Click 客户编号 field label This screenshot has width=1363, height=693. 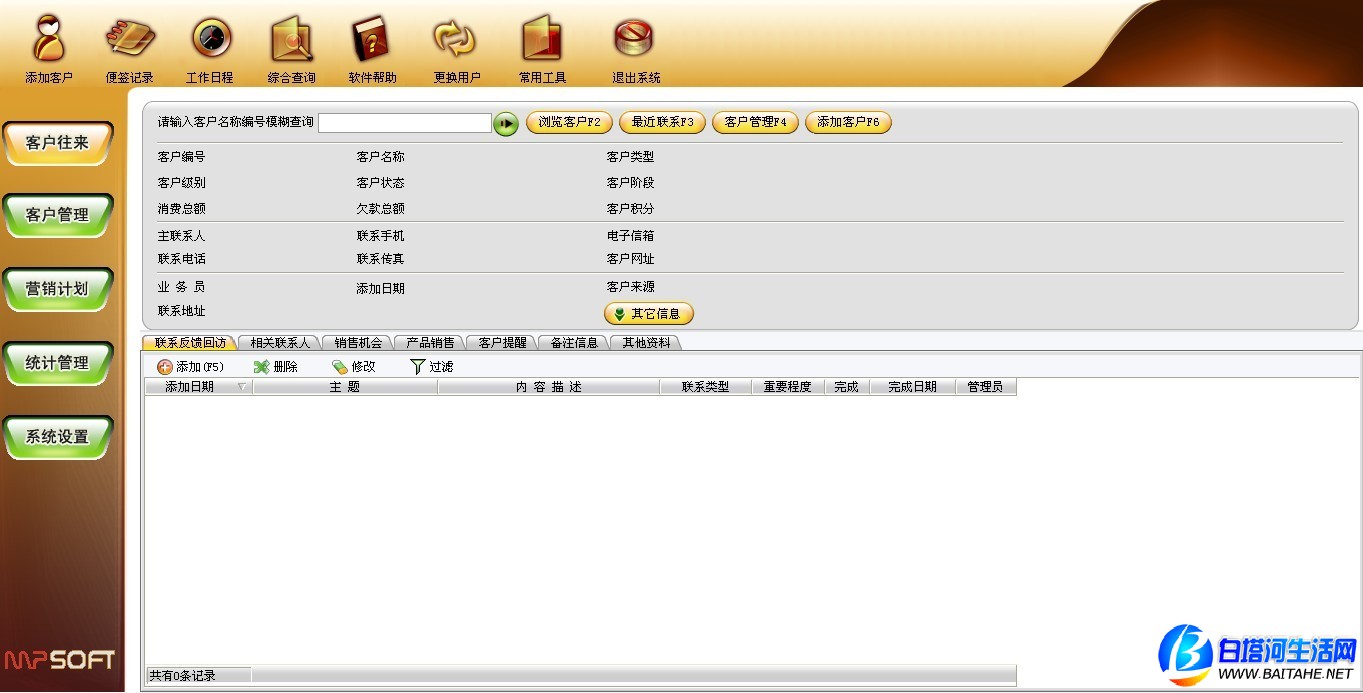(181, 157)
